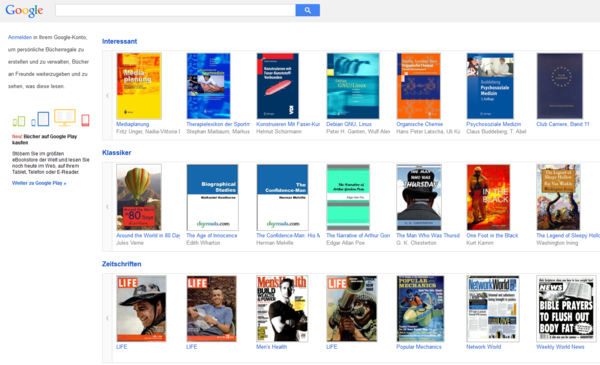Click author text Edith Wharton
Image resolution: width=600 pixels, height=365 pixels.
[x=203, y=243]
